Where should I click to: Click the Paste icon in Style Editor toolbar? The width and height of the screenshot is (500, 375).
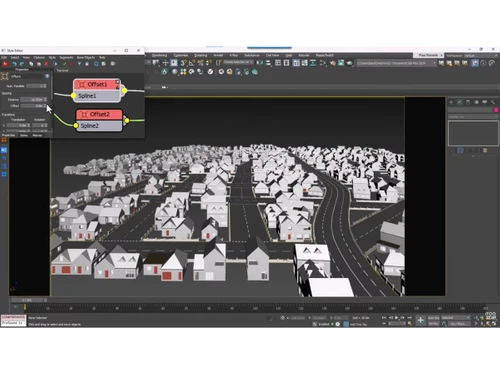pyautogui.click(x=39, y=64)
